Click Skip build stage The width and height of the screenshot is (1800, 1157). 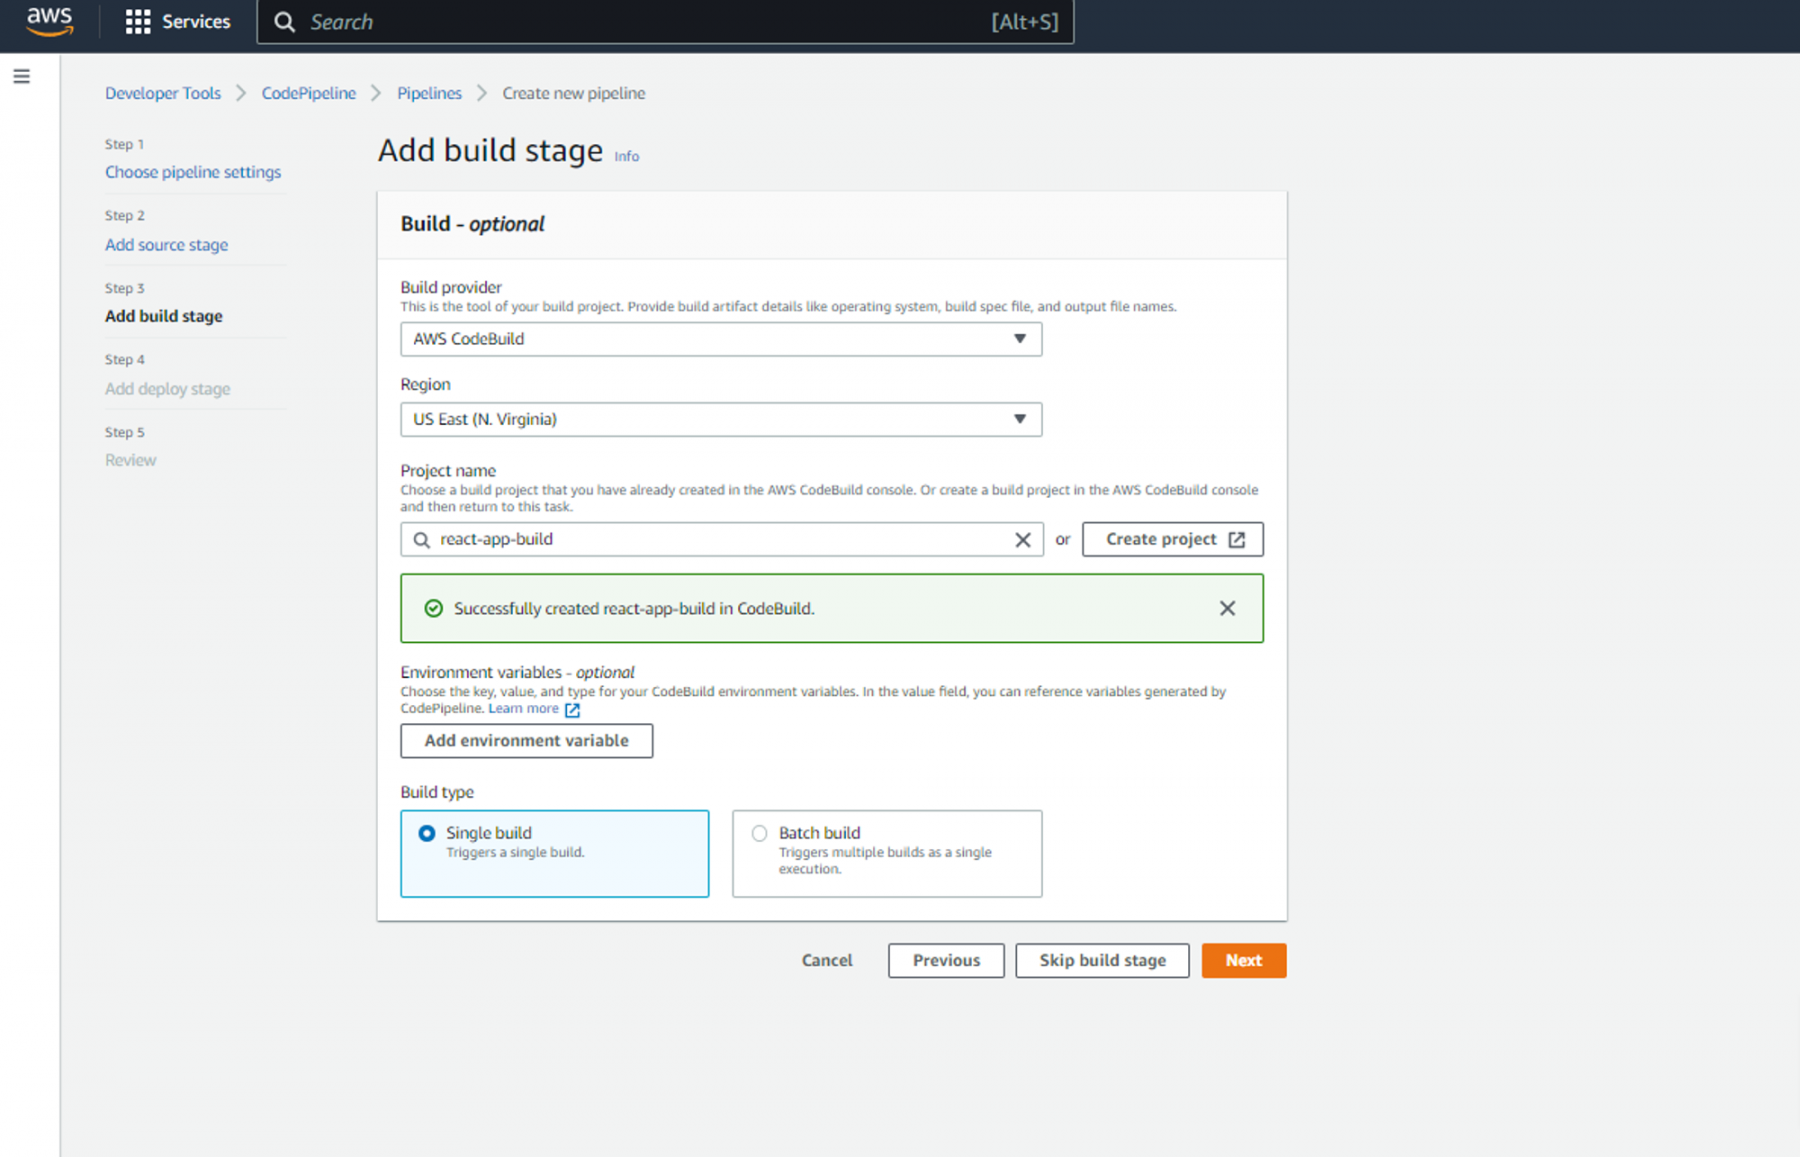[1101, 960]
